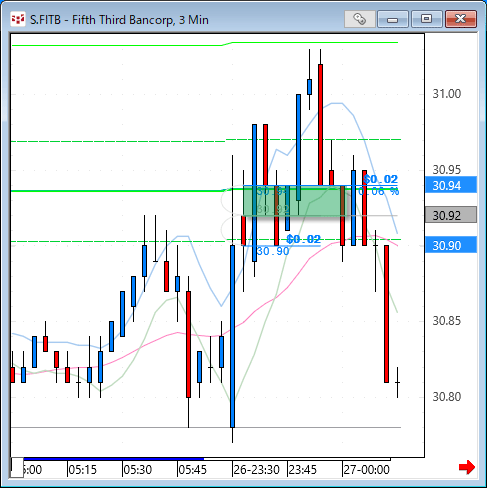Click the 27-00:00 time axis marker

tap(366, 470)
